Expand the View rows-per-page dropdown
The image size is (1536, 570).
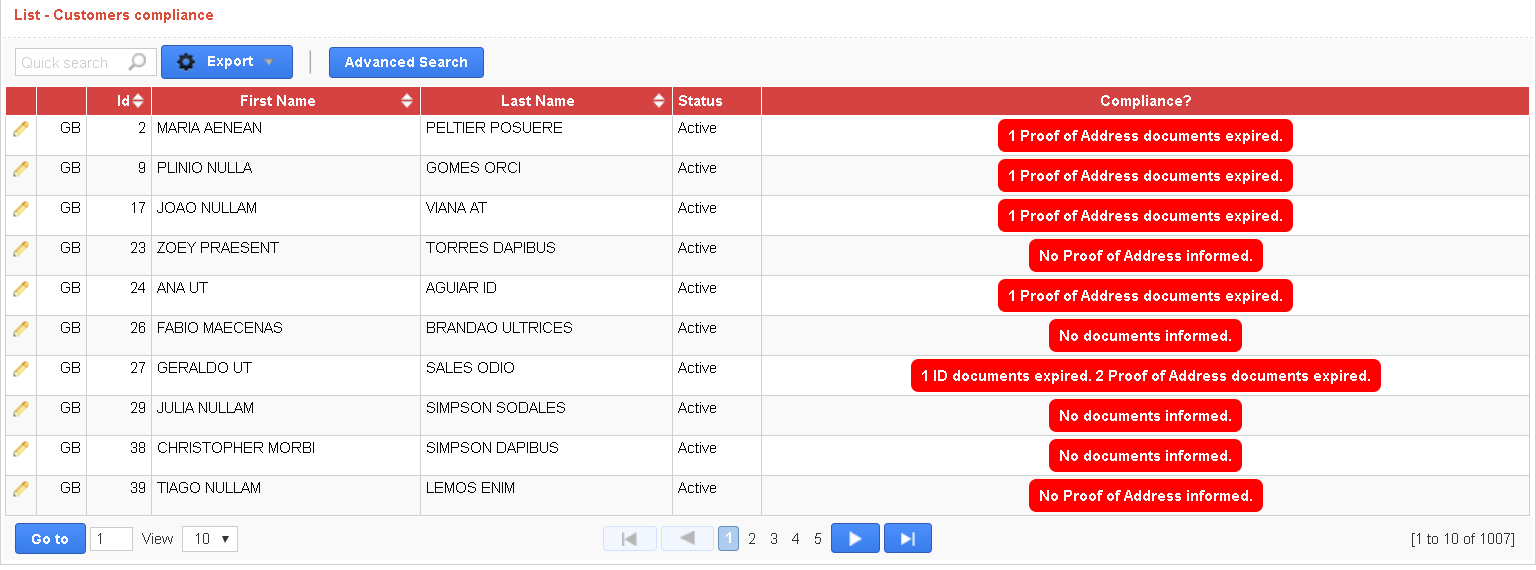coord(210,539)
